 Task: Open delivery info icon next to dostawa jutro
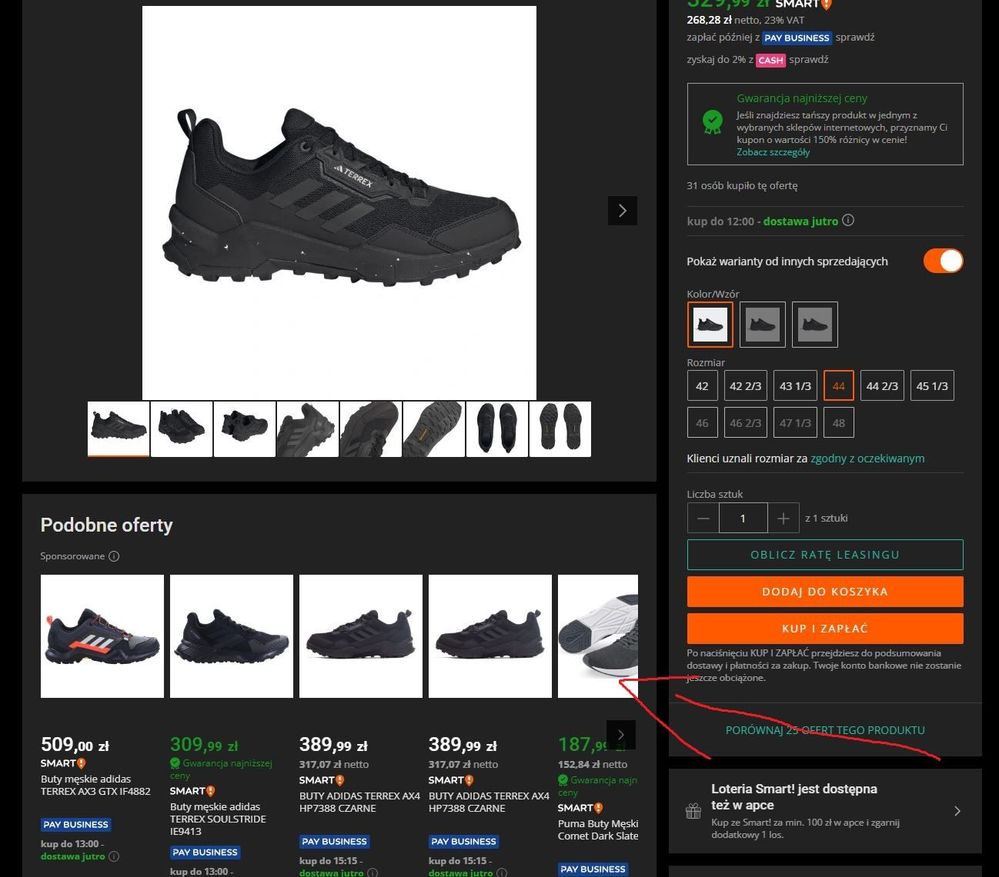(848, 220)
